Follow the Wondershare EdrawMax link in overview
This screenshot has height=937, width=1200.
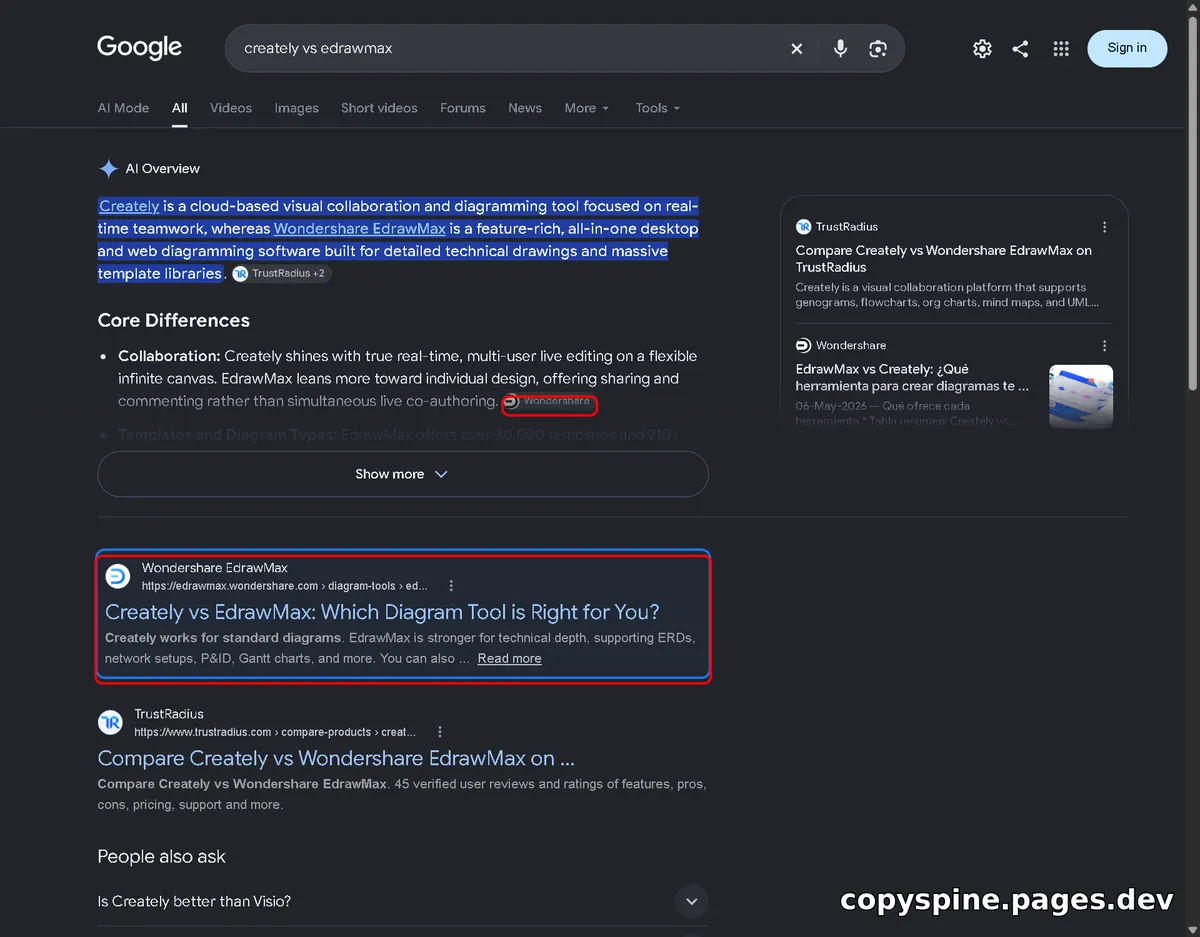coord(360,229)
